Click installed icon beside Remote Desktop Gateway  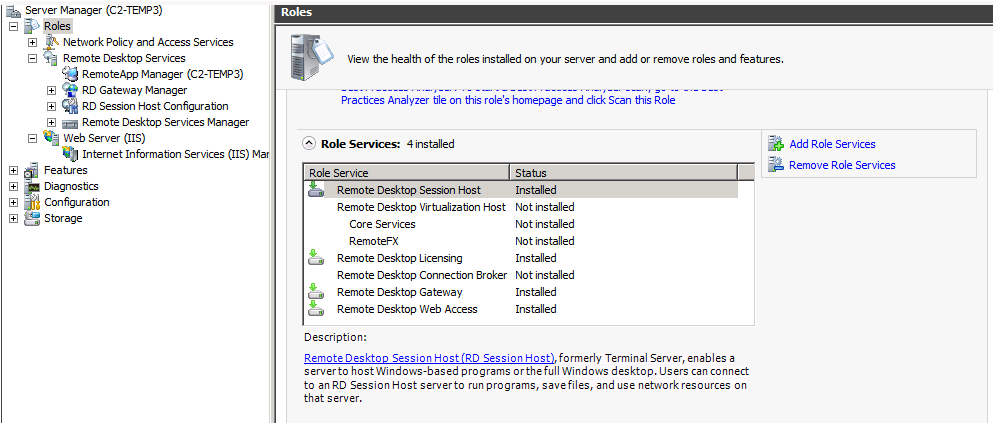click(x=316, y=292)
